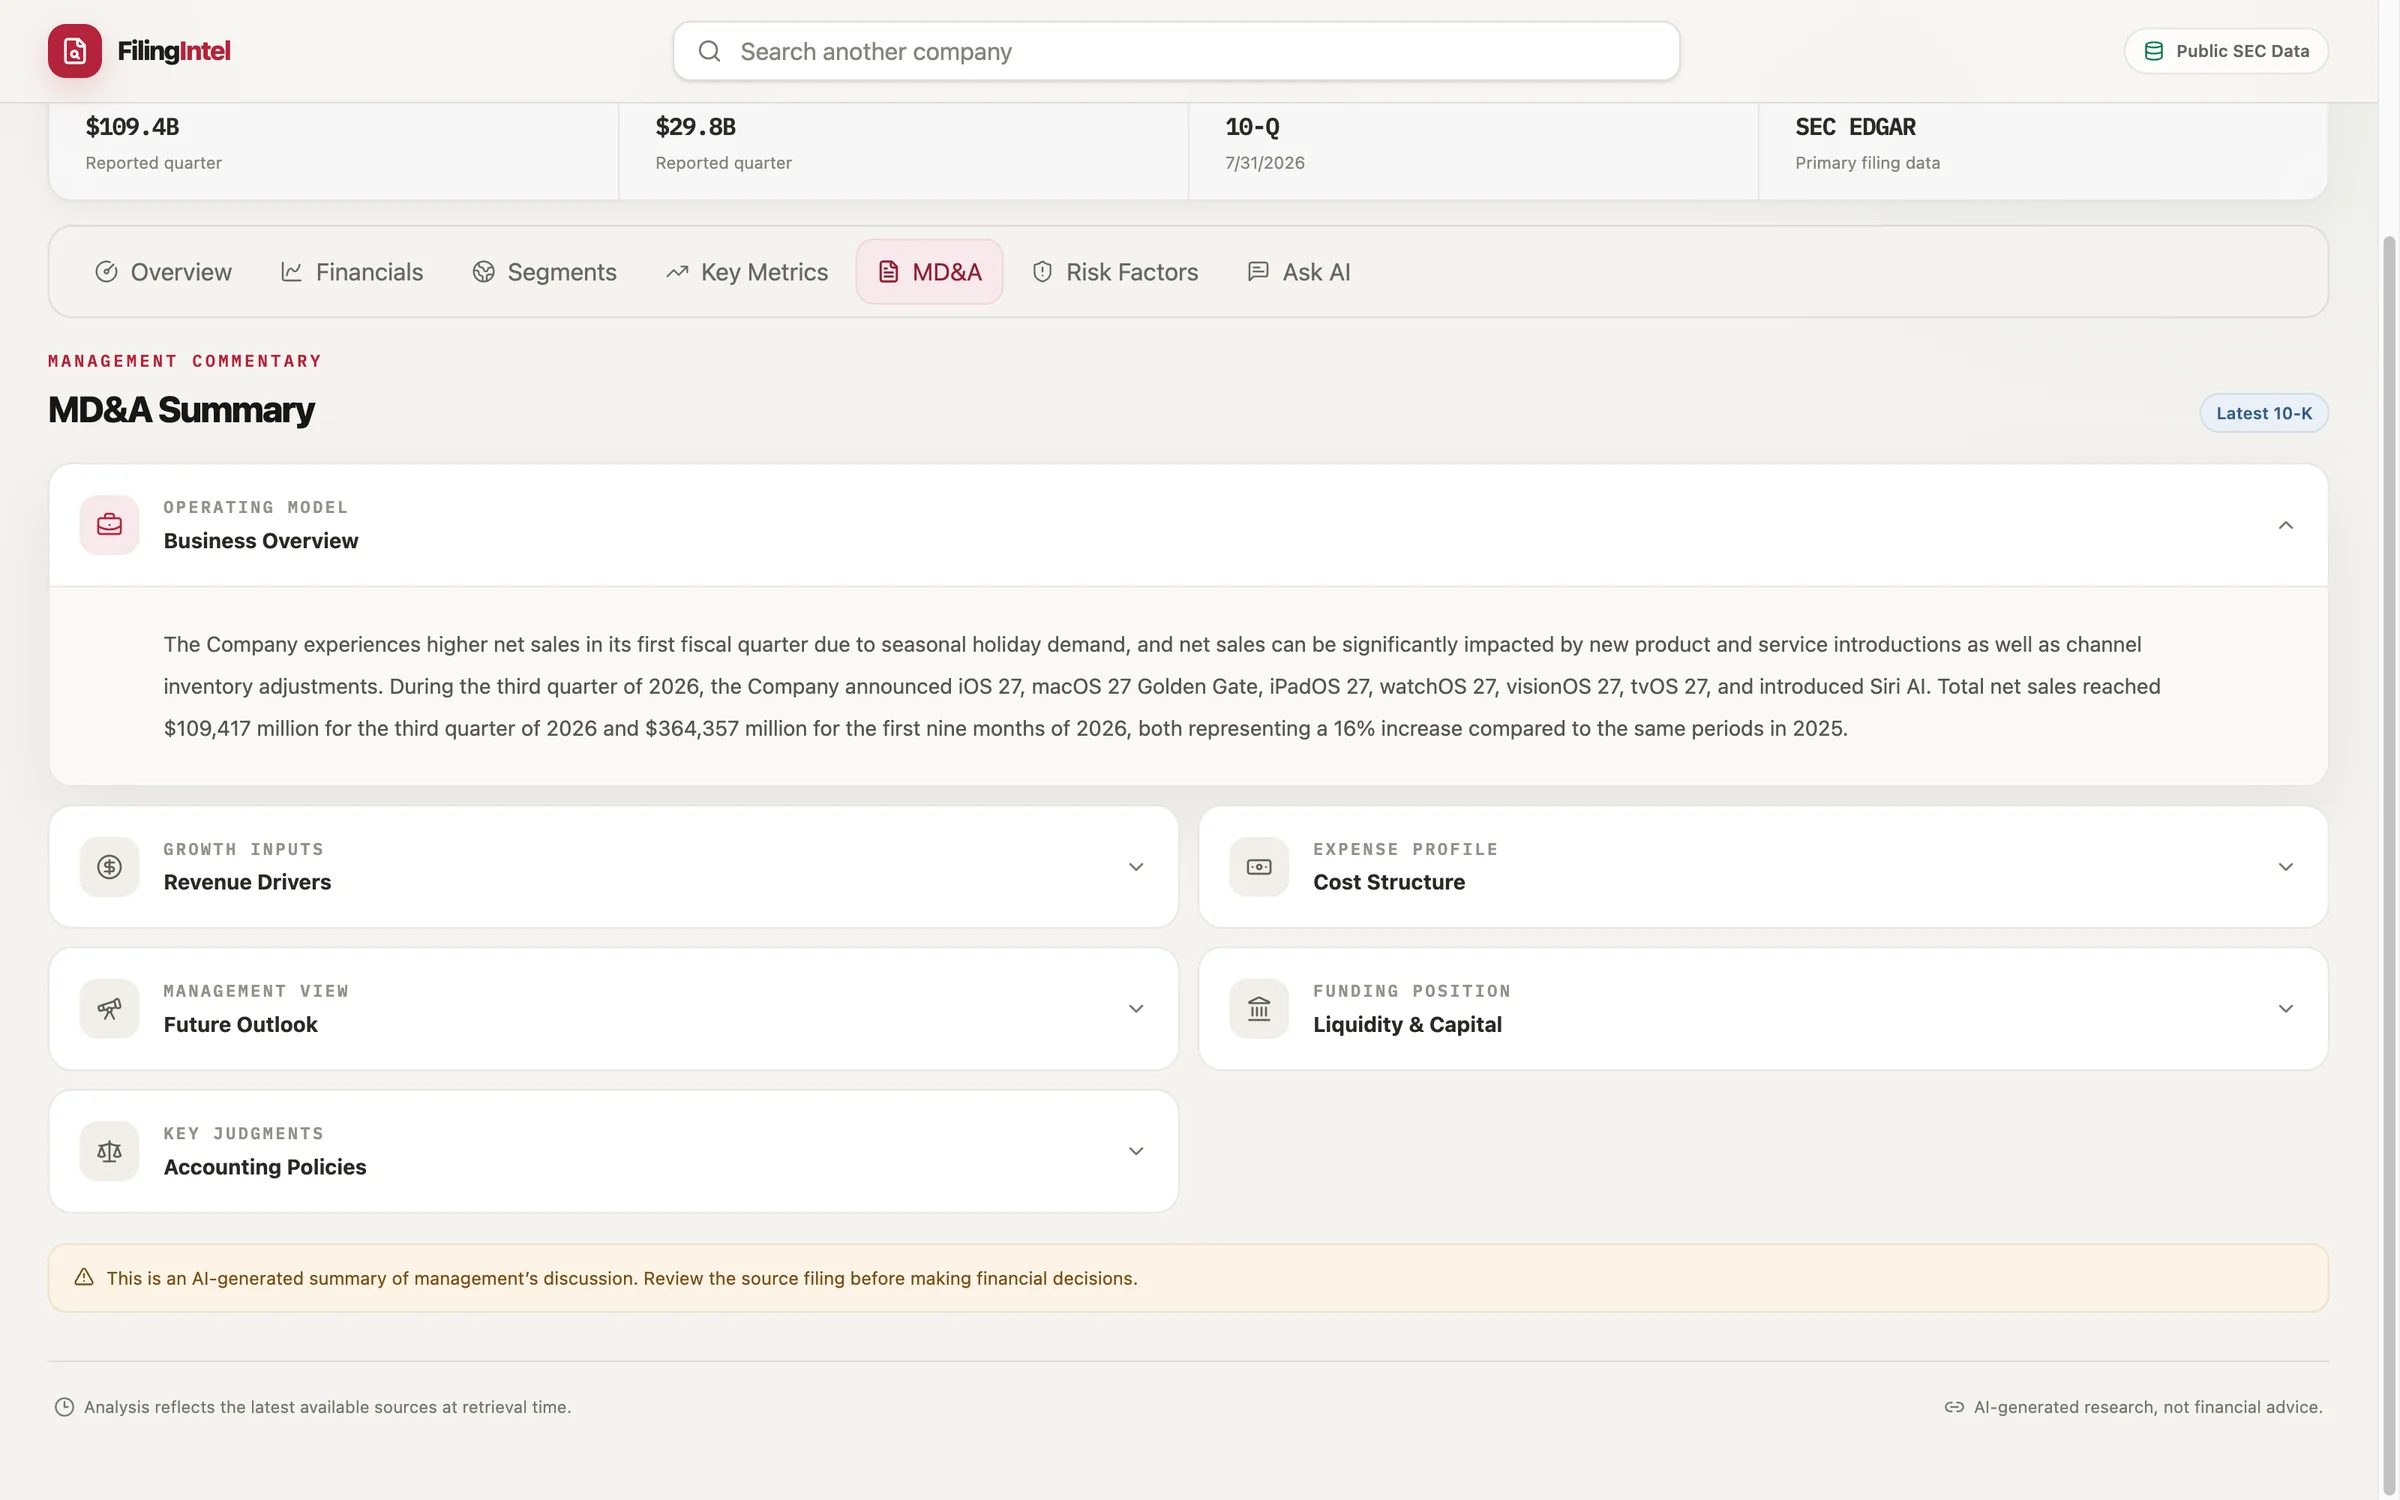2400x1500 pixels.
Task: Click the 10-Q filing type value
Action: click(x=1252, y=127)
